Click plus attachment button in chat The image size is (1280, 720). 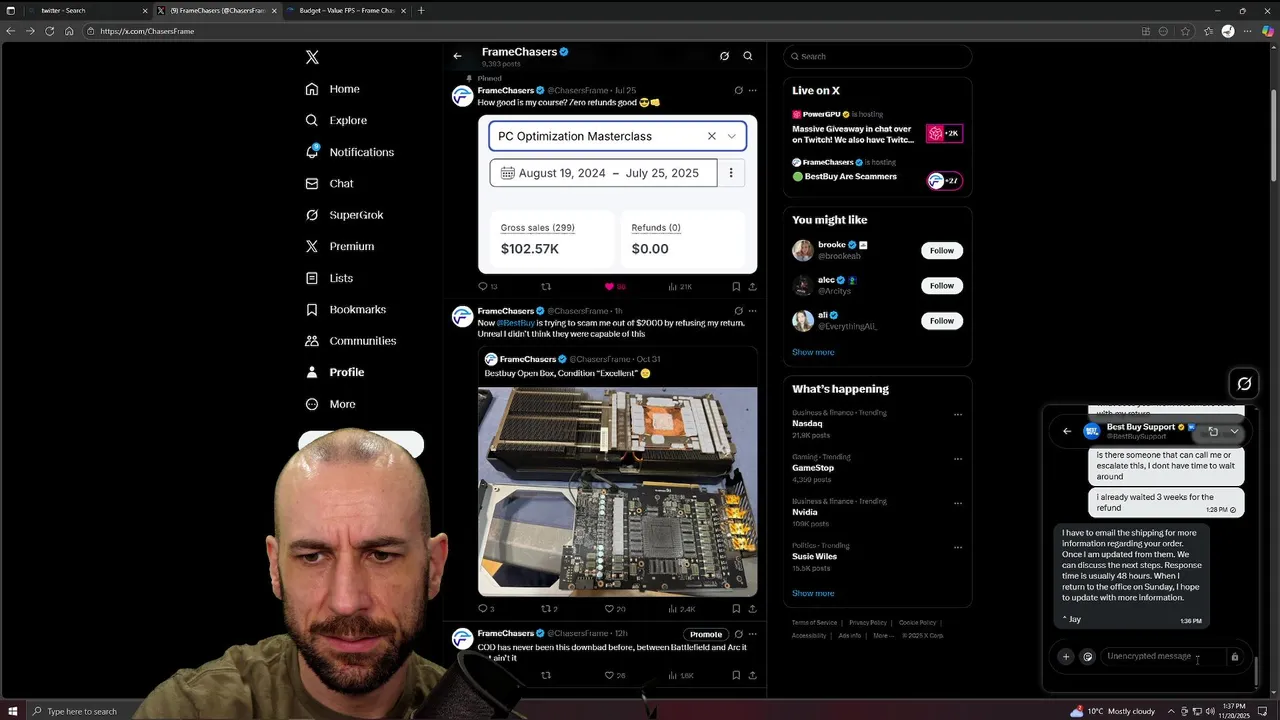pos(1065,657)
